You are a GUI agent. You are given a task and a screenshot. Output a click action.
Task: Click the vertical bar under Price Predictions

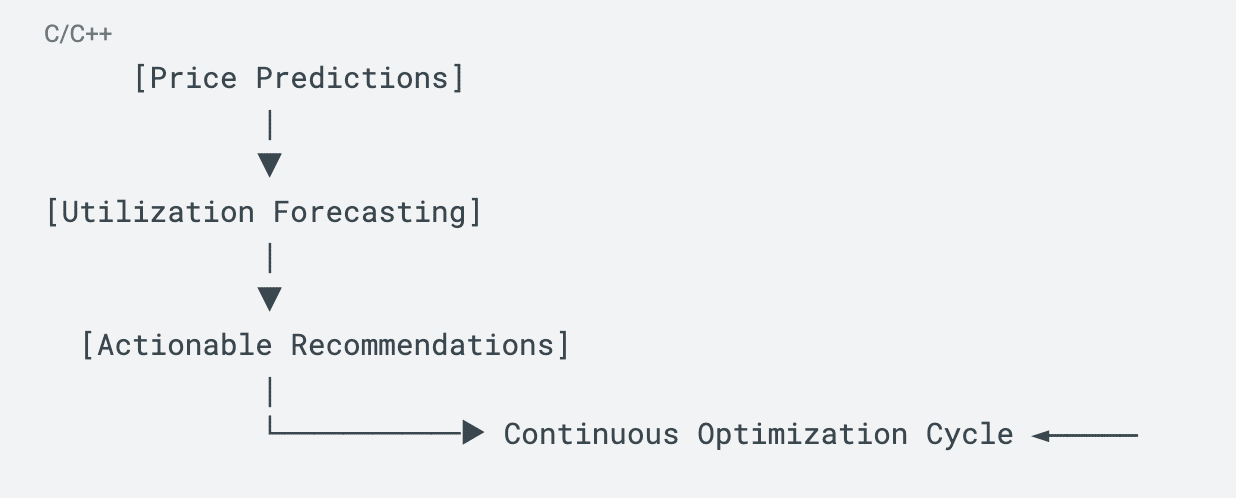[x=270, y=125]
